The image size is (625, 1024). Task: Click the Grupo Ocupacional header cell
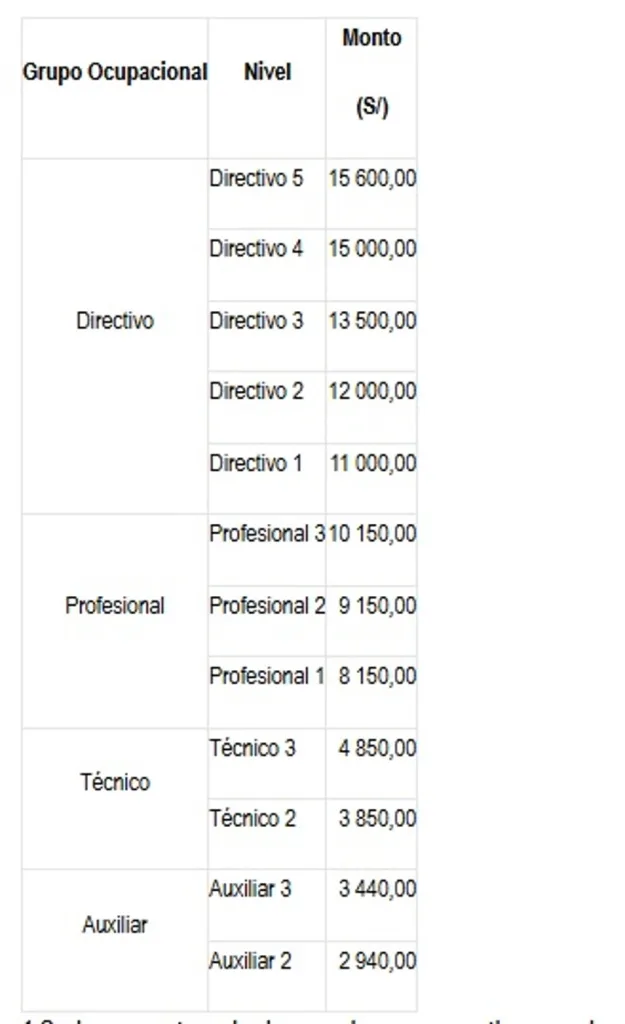(x=115, y=88)
